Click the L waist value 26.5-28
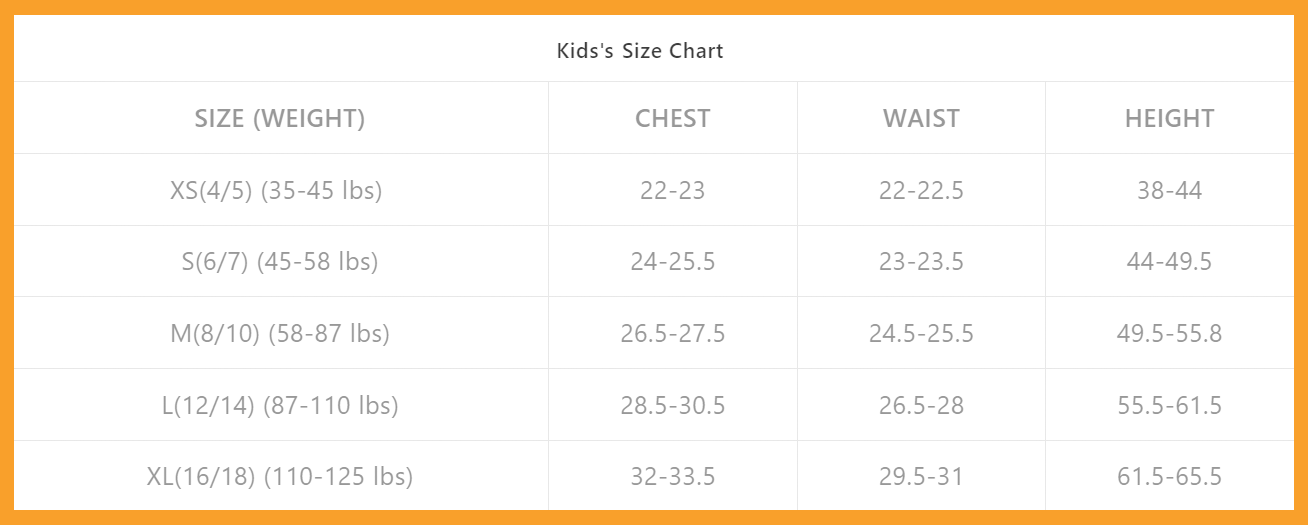This screenshot has height=525, width=1308. coord(921,405)
